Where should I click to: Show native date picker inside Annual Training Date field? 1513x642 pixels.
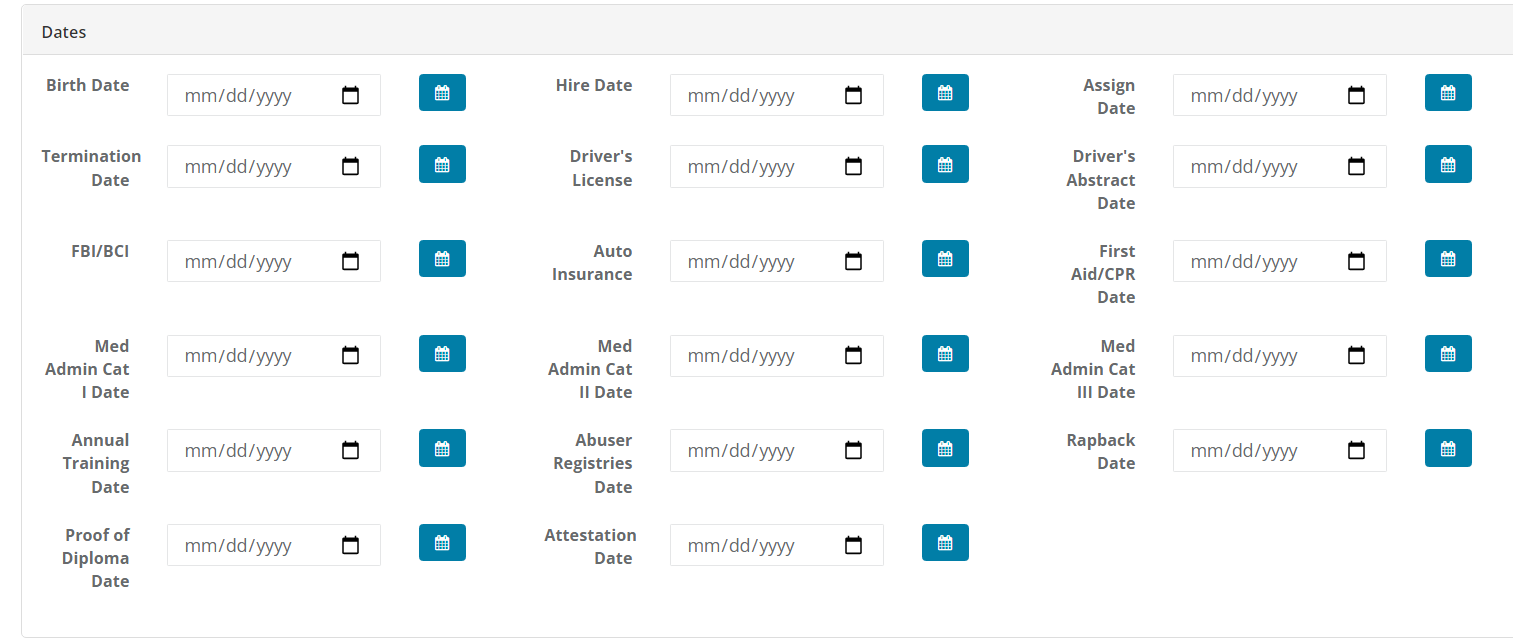[x=351, y=451]
